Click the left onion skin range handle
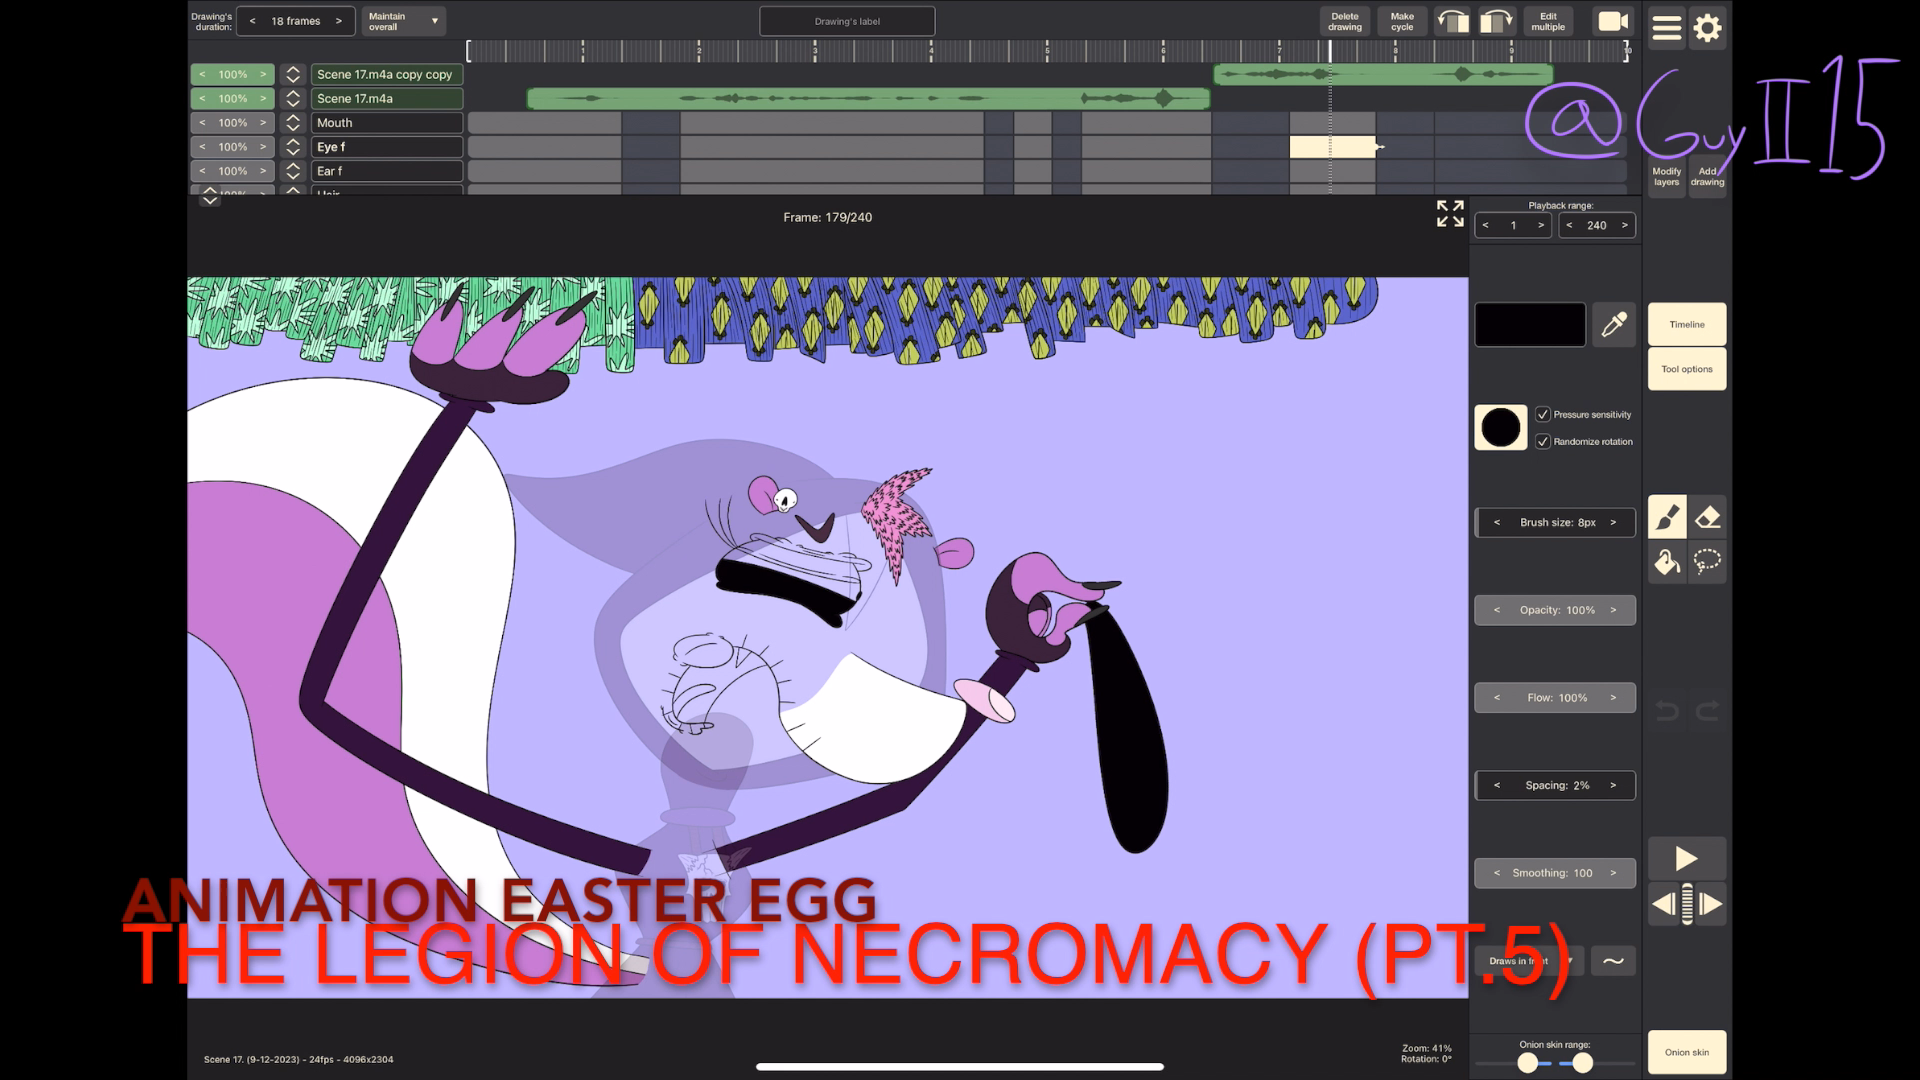 click(1528, 1063)
